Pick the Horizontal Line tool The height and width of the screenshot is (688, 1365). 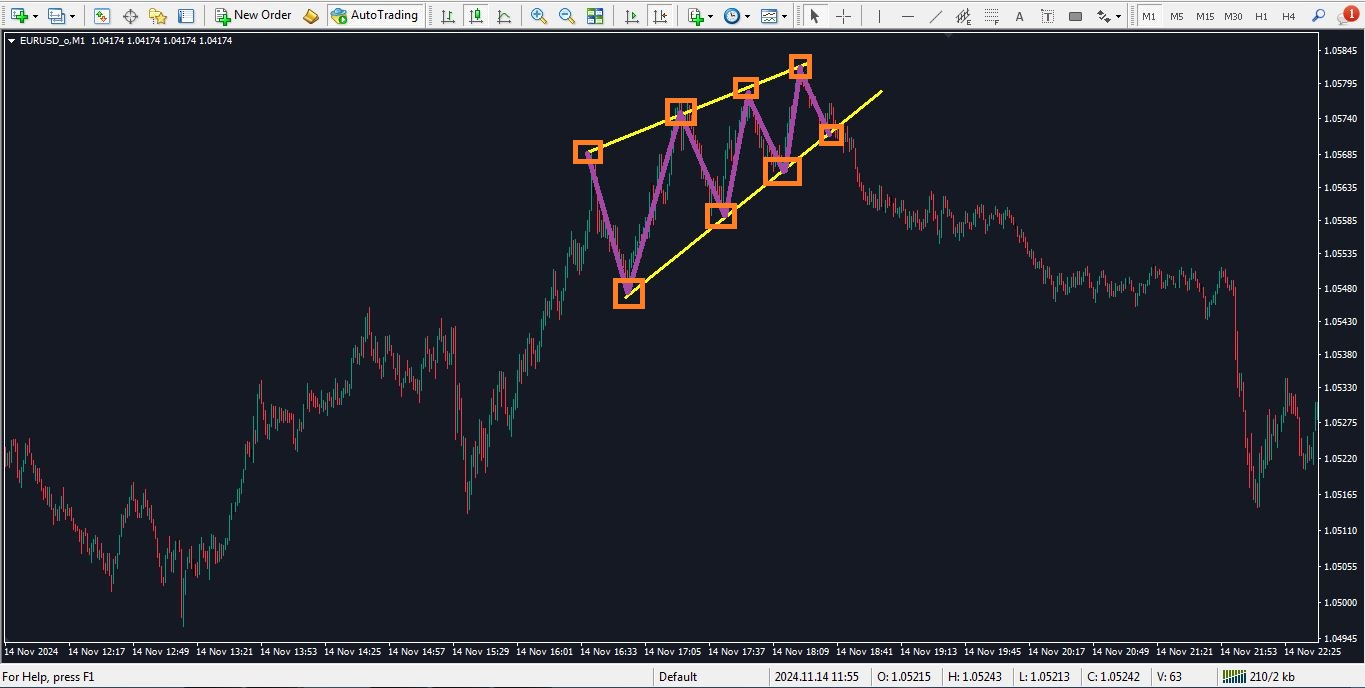[x=907, y=16]
